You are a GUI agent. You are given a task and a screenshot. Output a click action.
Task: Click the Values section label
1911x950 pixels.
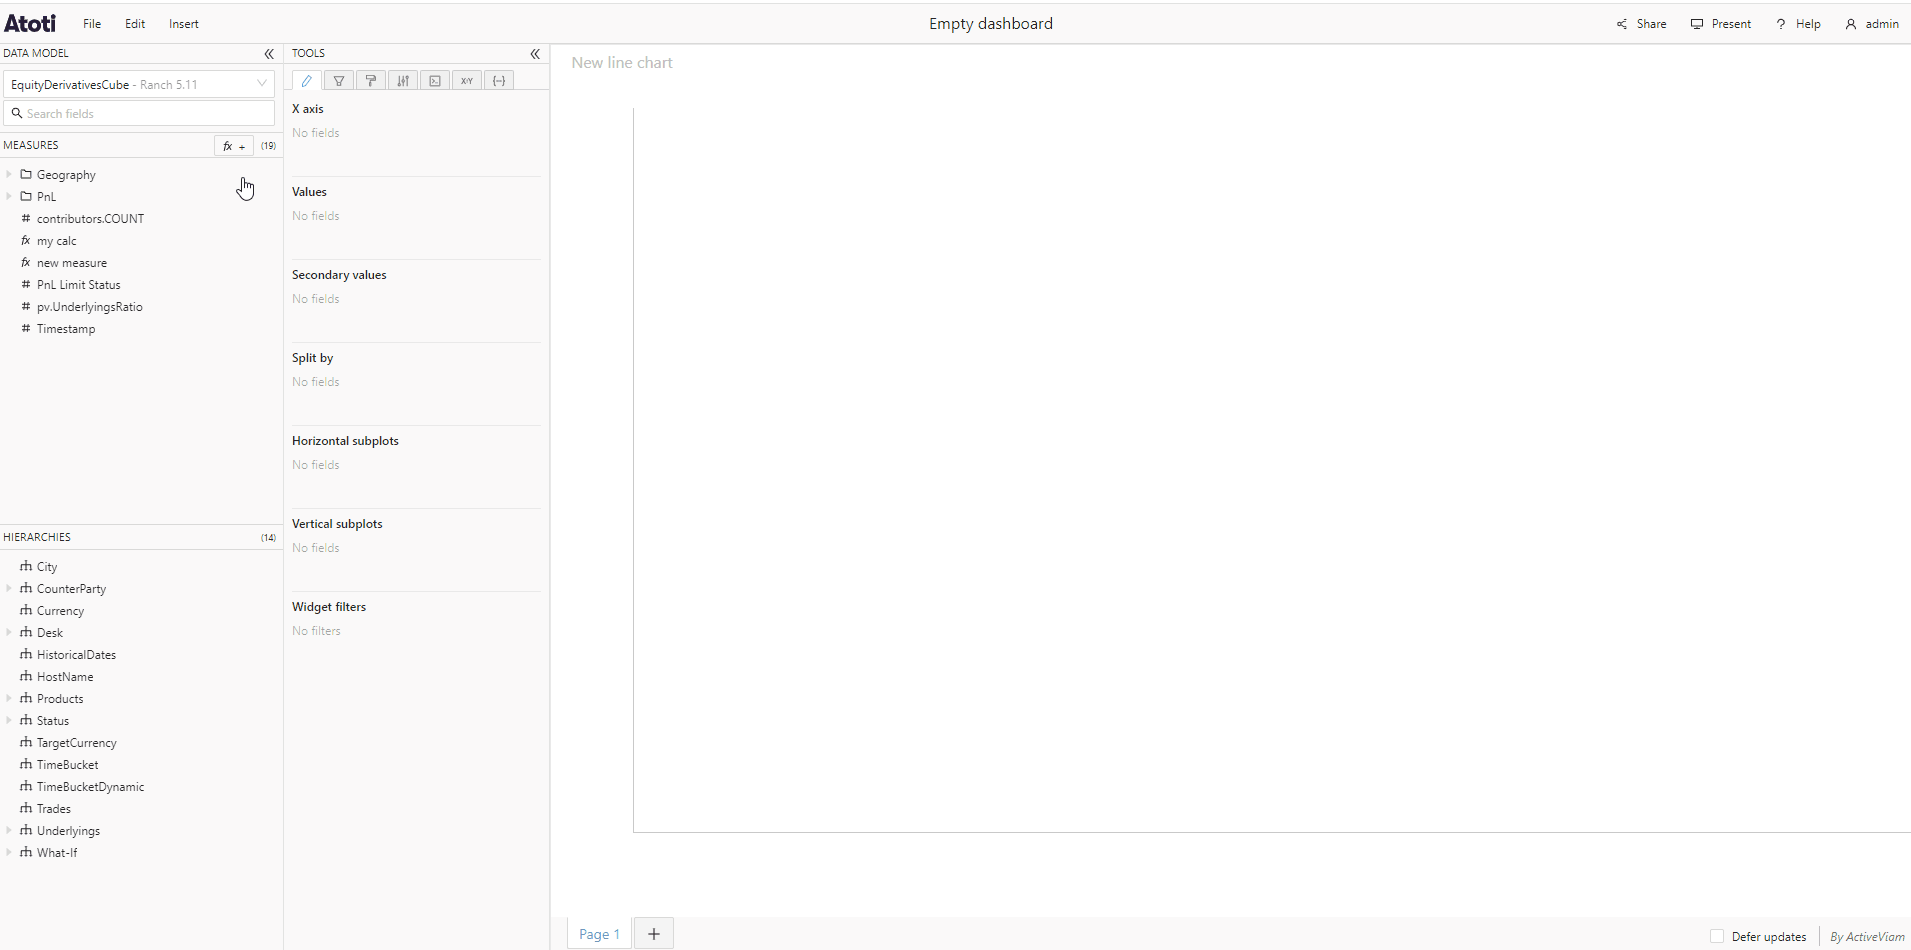309,192
